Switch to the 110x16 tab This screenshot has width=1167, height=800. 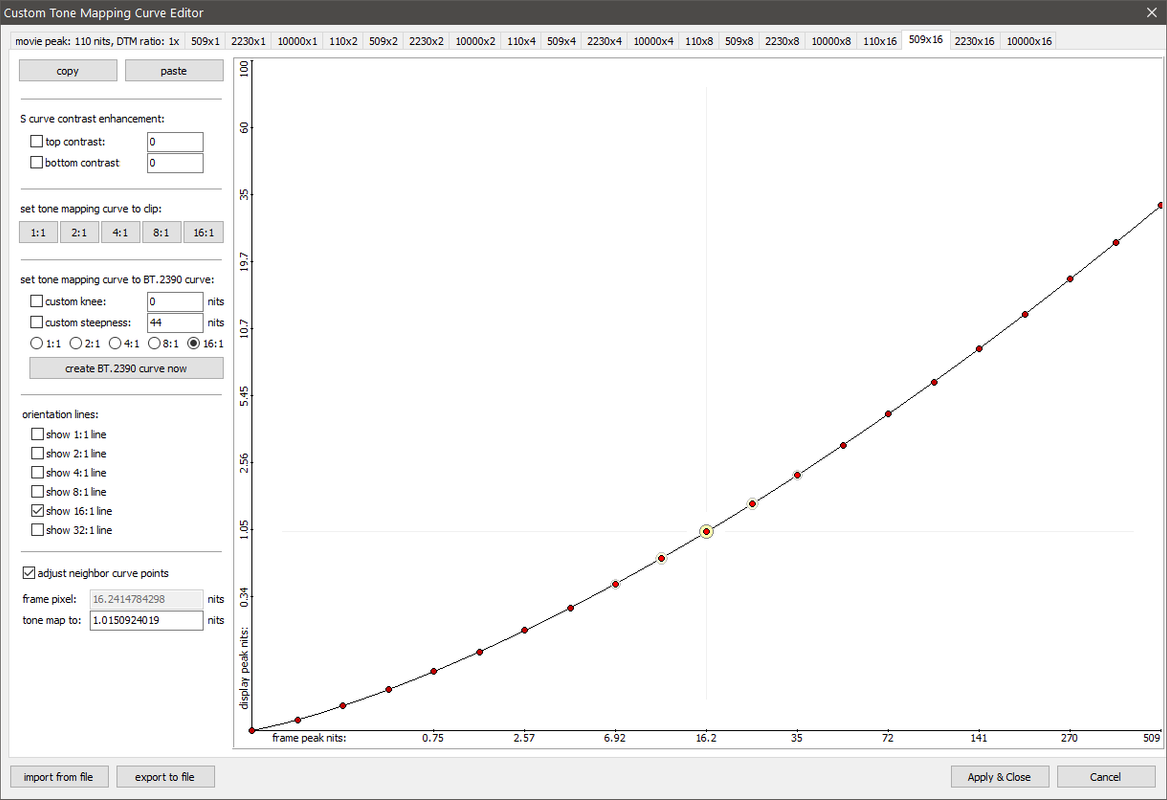point(880,41)
